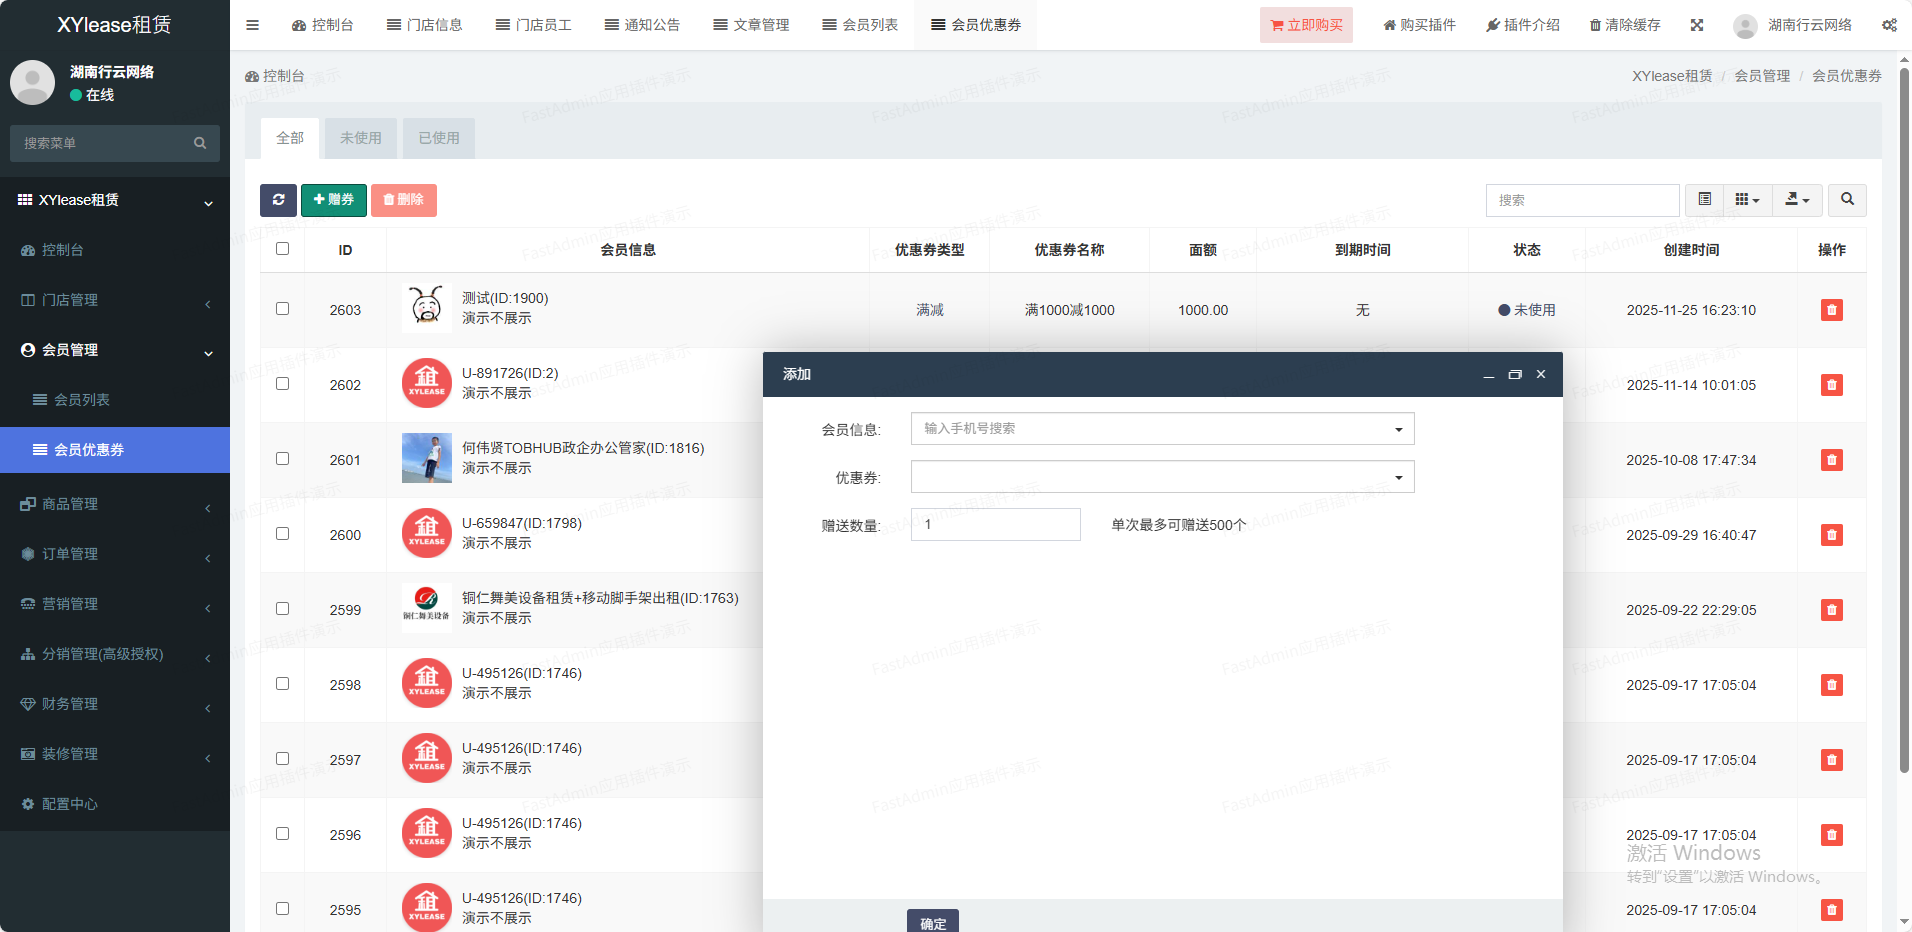Open the 会员信息 member search dropdown
This screenshot has height=932, width=1912.
click(1162, 429)
